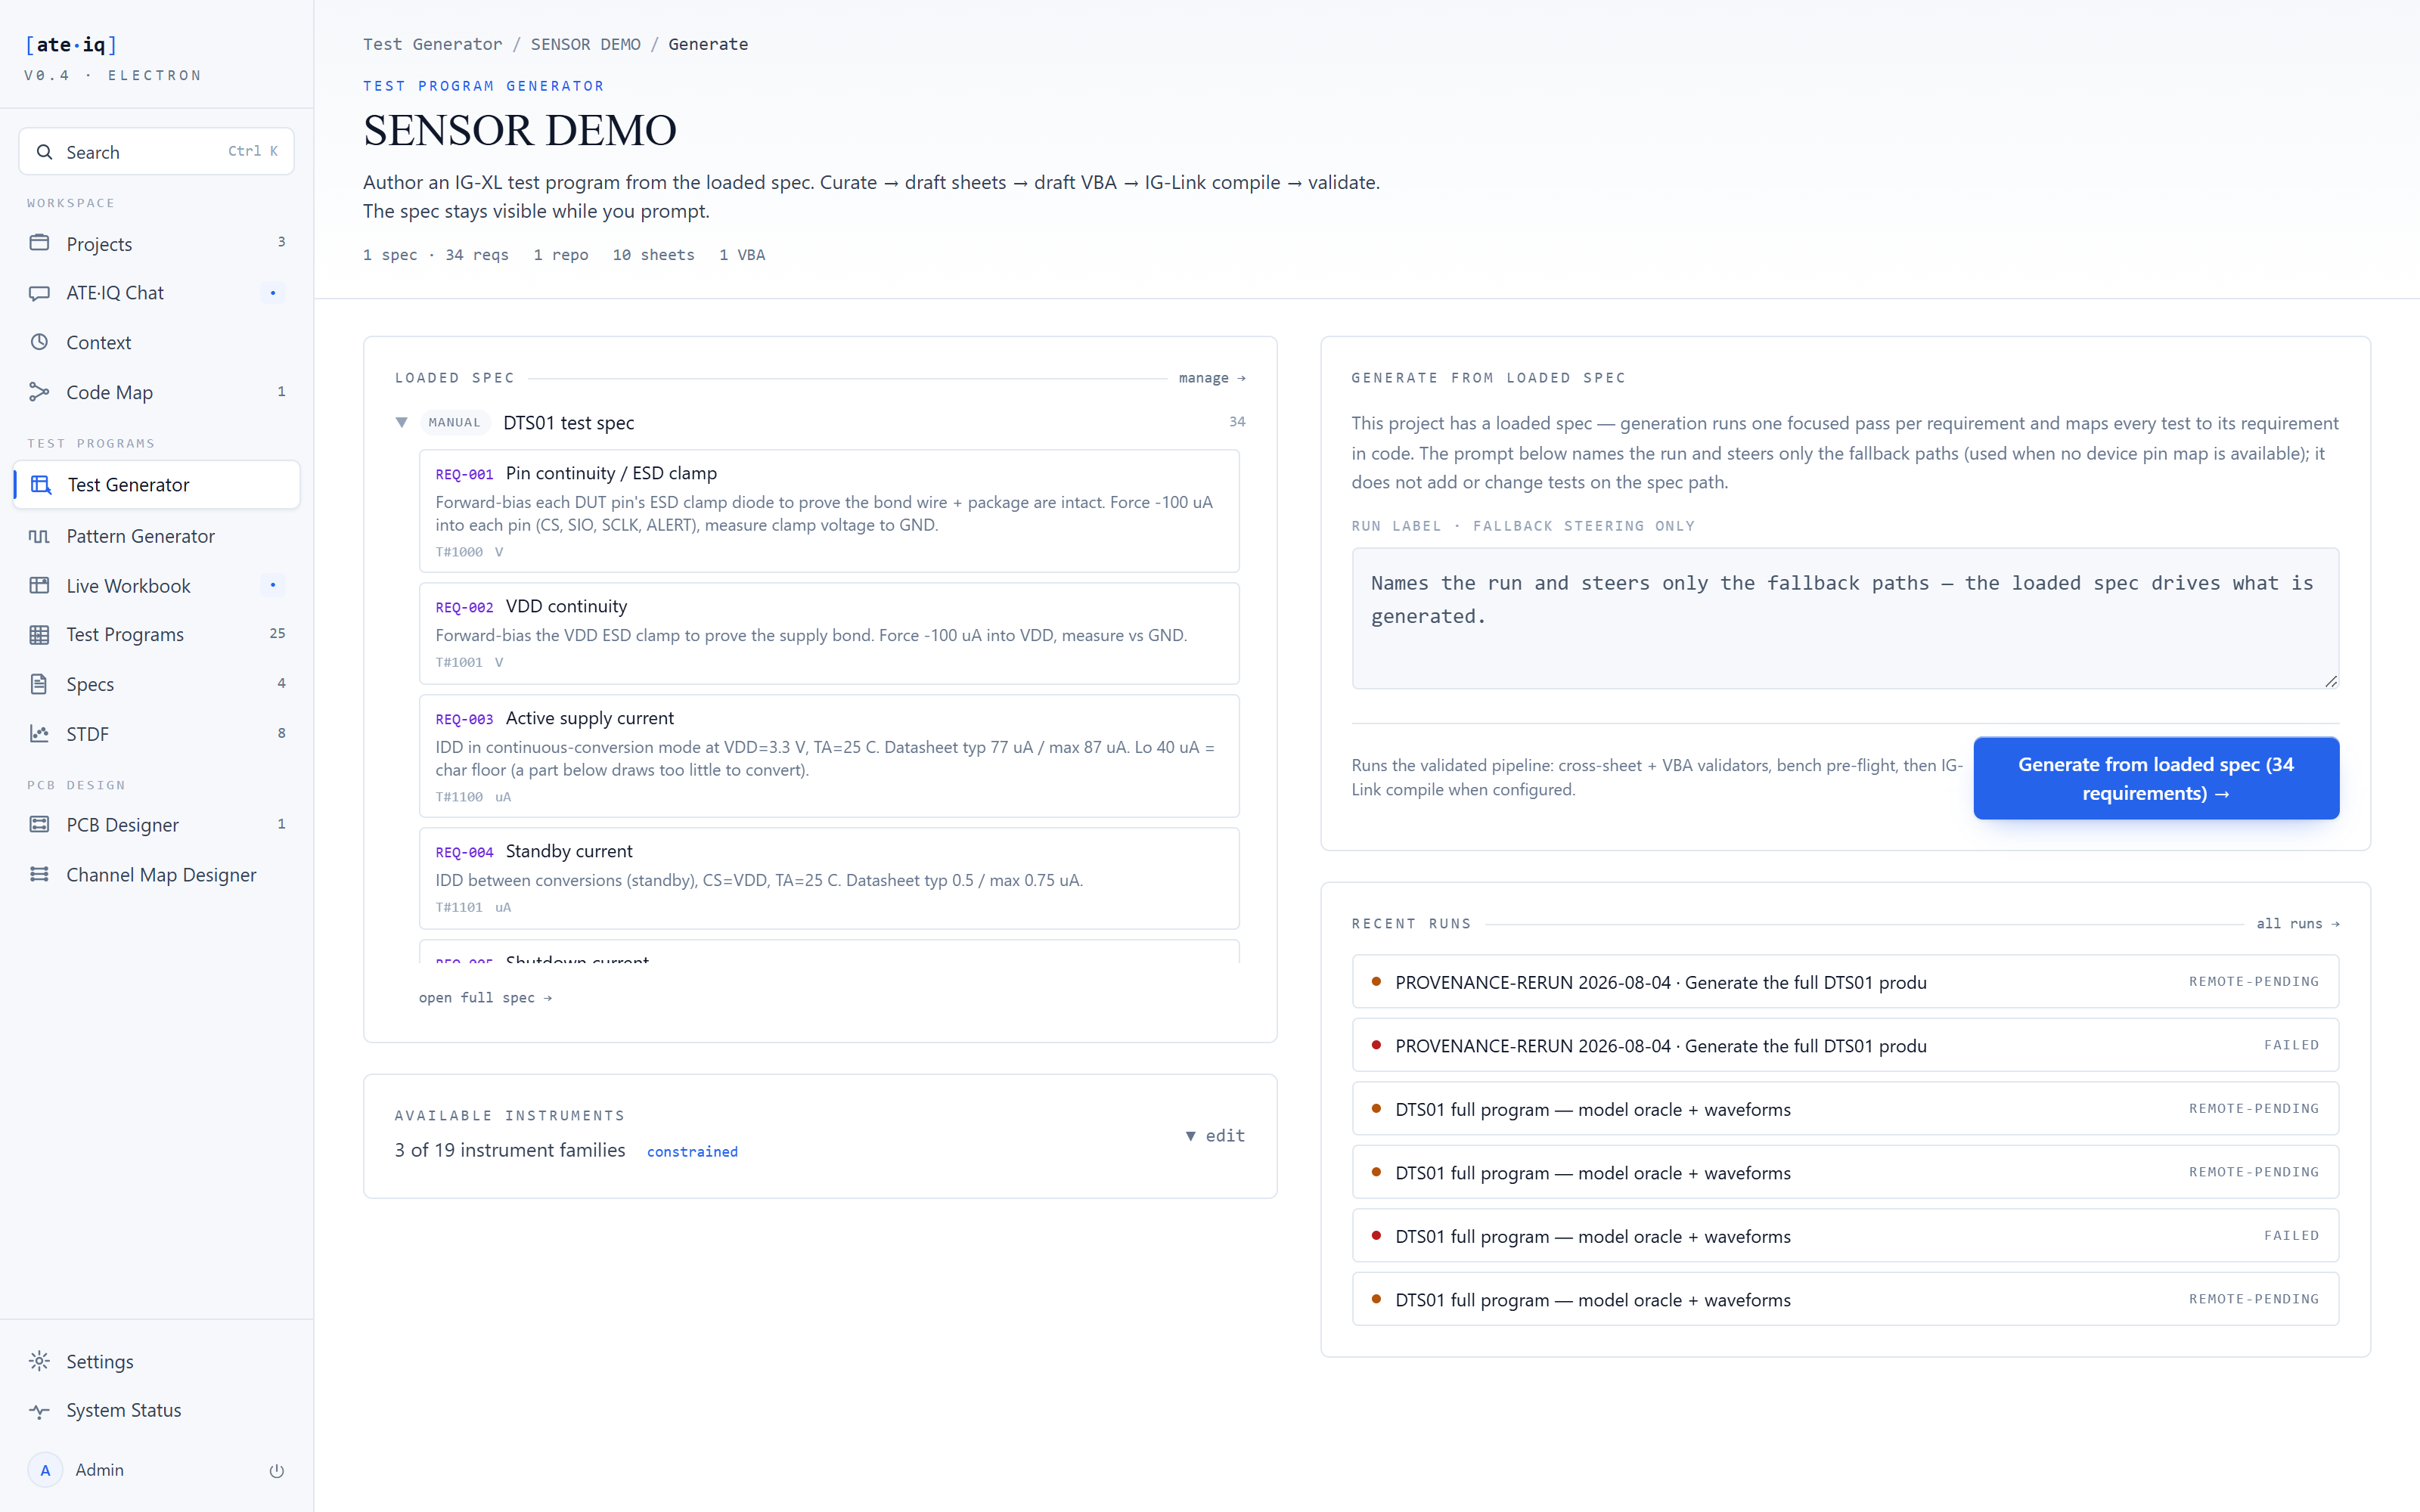Click the 1 repo stat

pos(560,255)
